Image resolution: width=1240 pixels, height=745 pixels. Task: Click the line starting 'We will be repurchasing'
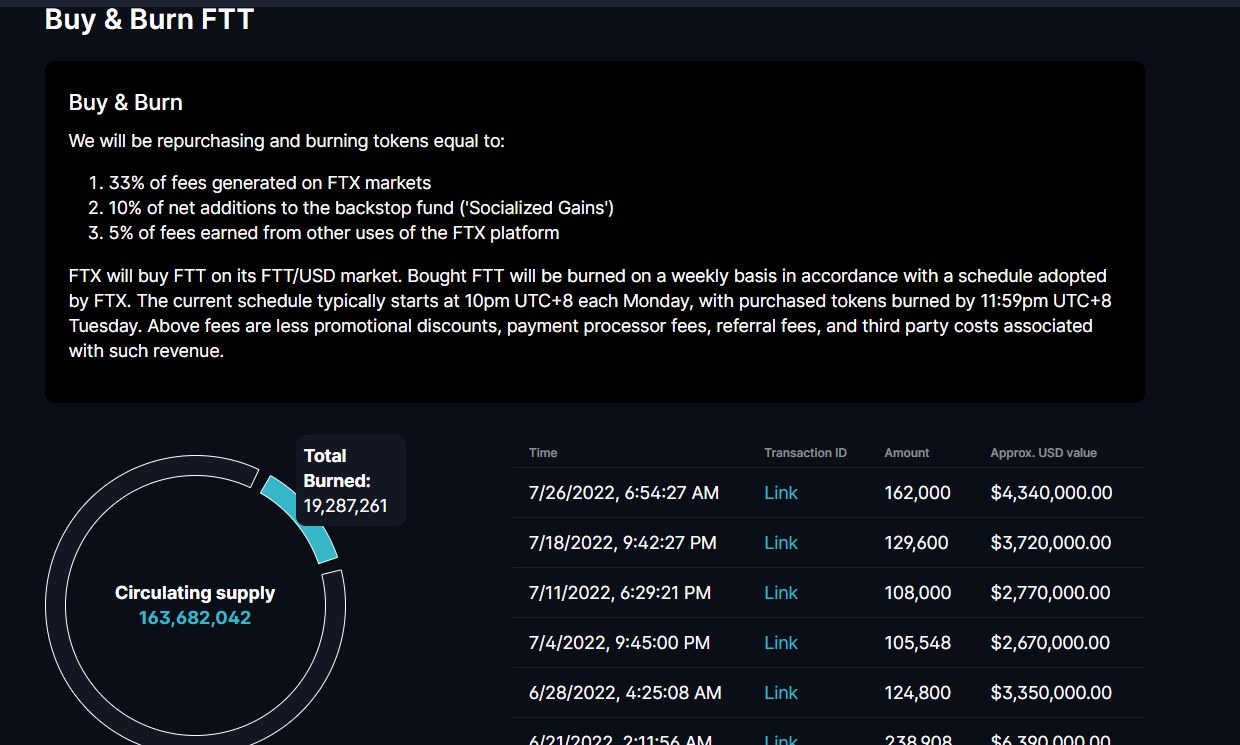pos(287,141)
